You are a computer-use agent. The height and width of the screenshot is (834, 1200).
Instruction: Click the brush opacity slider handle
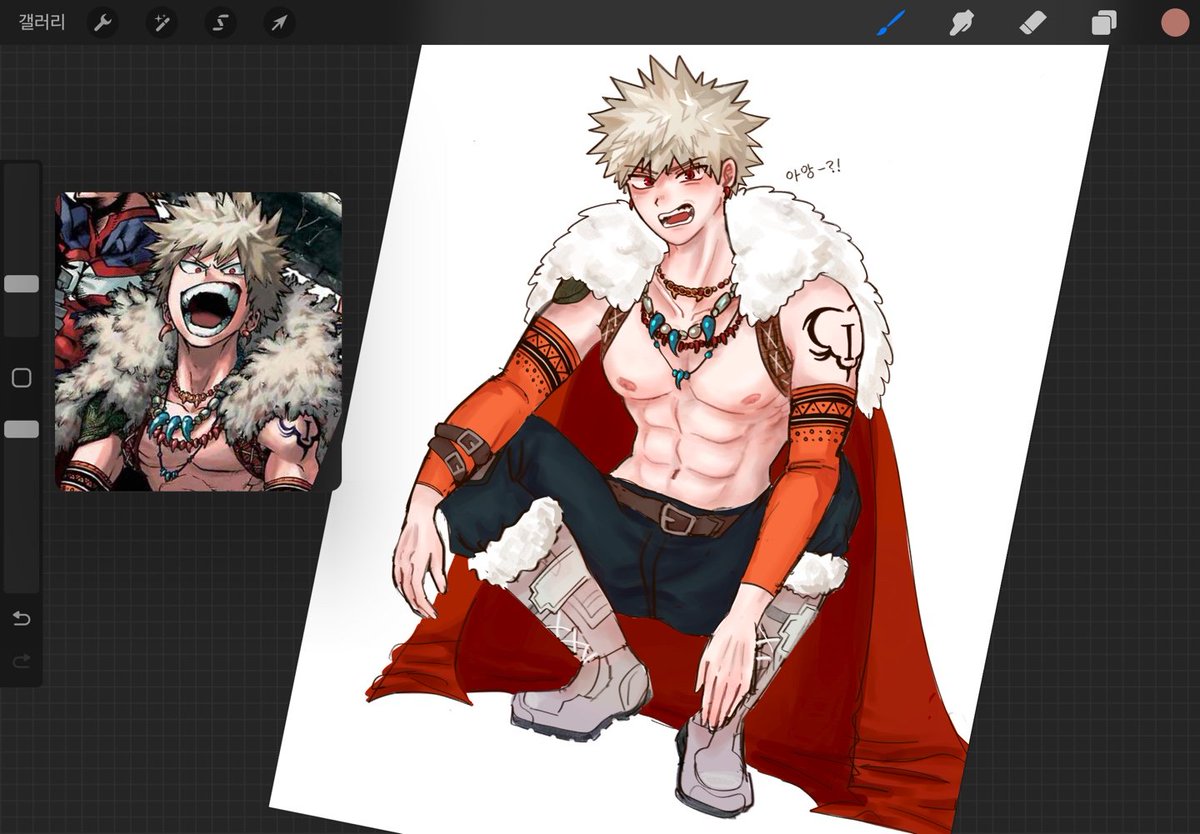tap(21, 429)
